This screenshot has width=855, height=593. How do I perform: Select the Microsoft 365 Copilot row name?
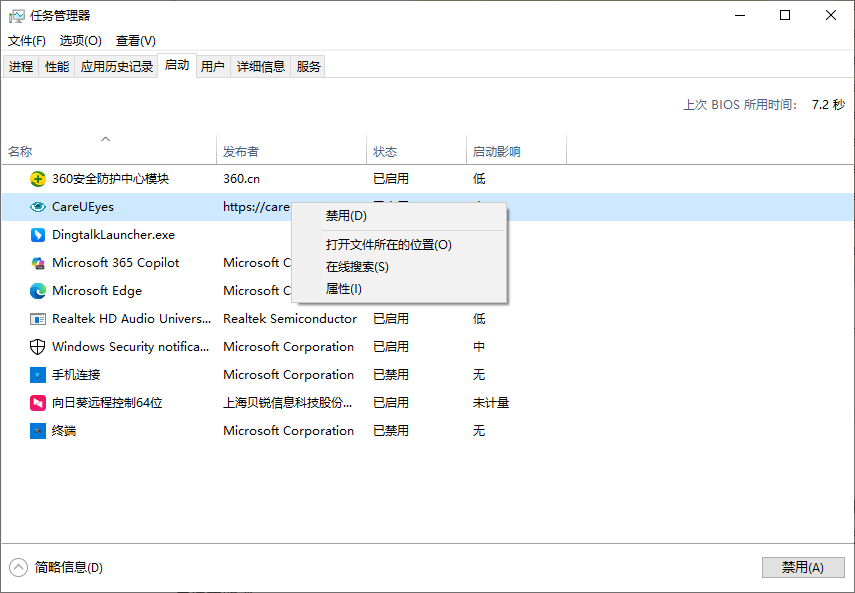[x=116, y=263]
